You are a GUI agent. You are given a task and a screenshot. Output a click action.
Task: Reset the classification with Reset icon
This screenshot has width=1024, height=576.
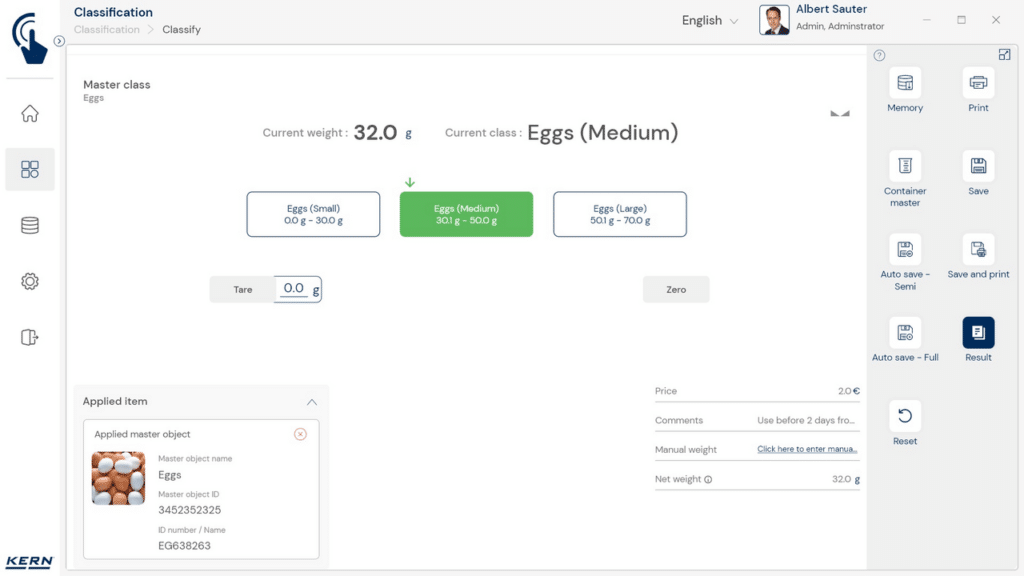(x=904, y=416)
